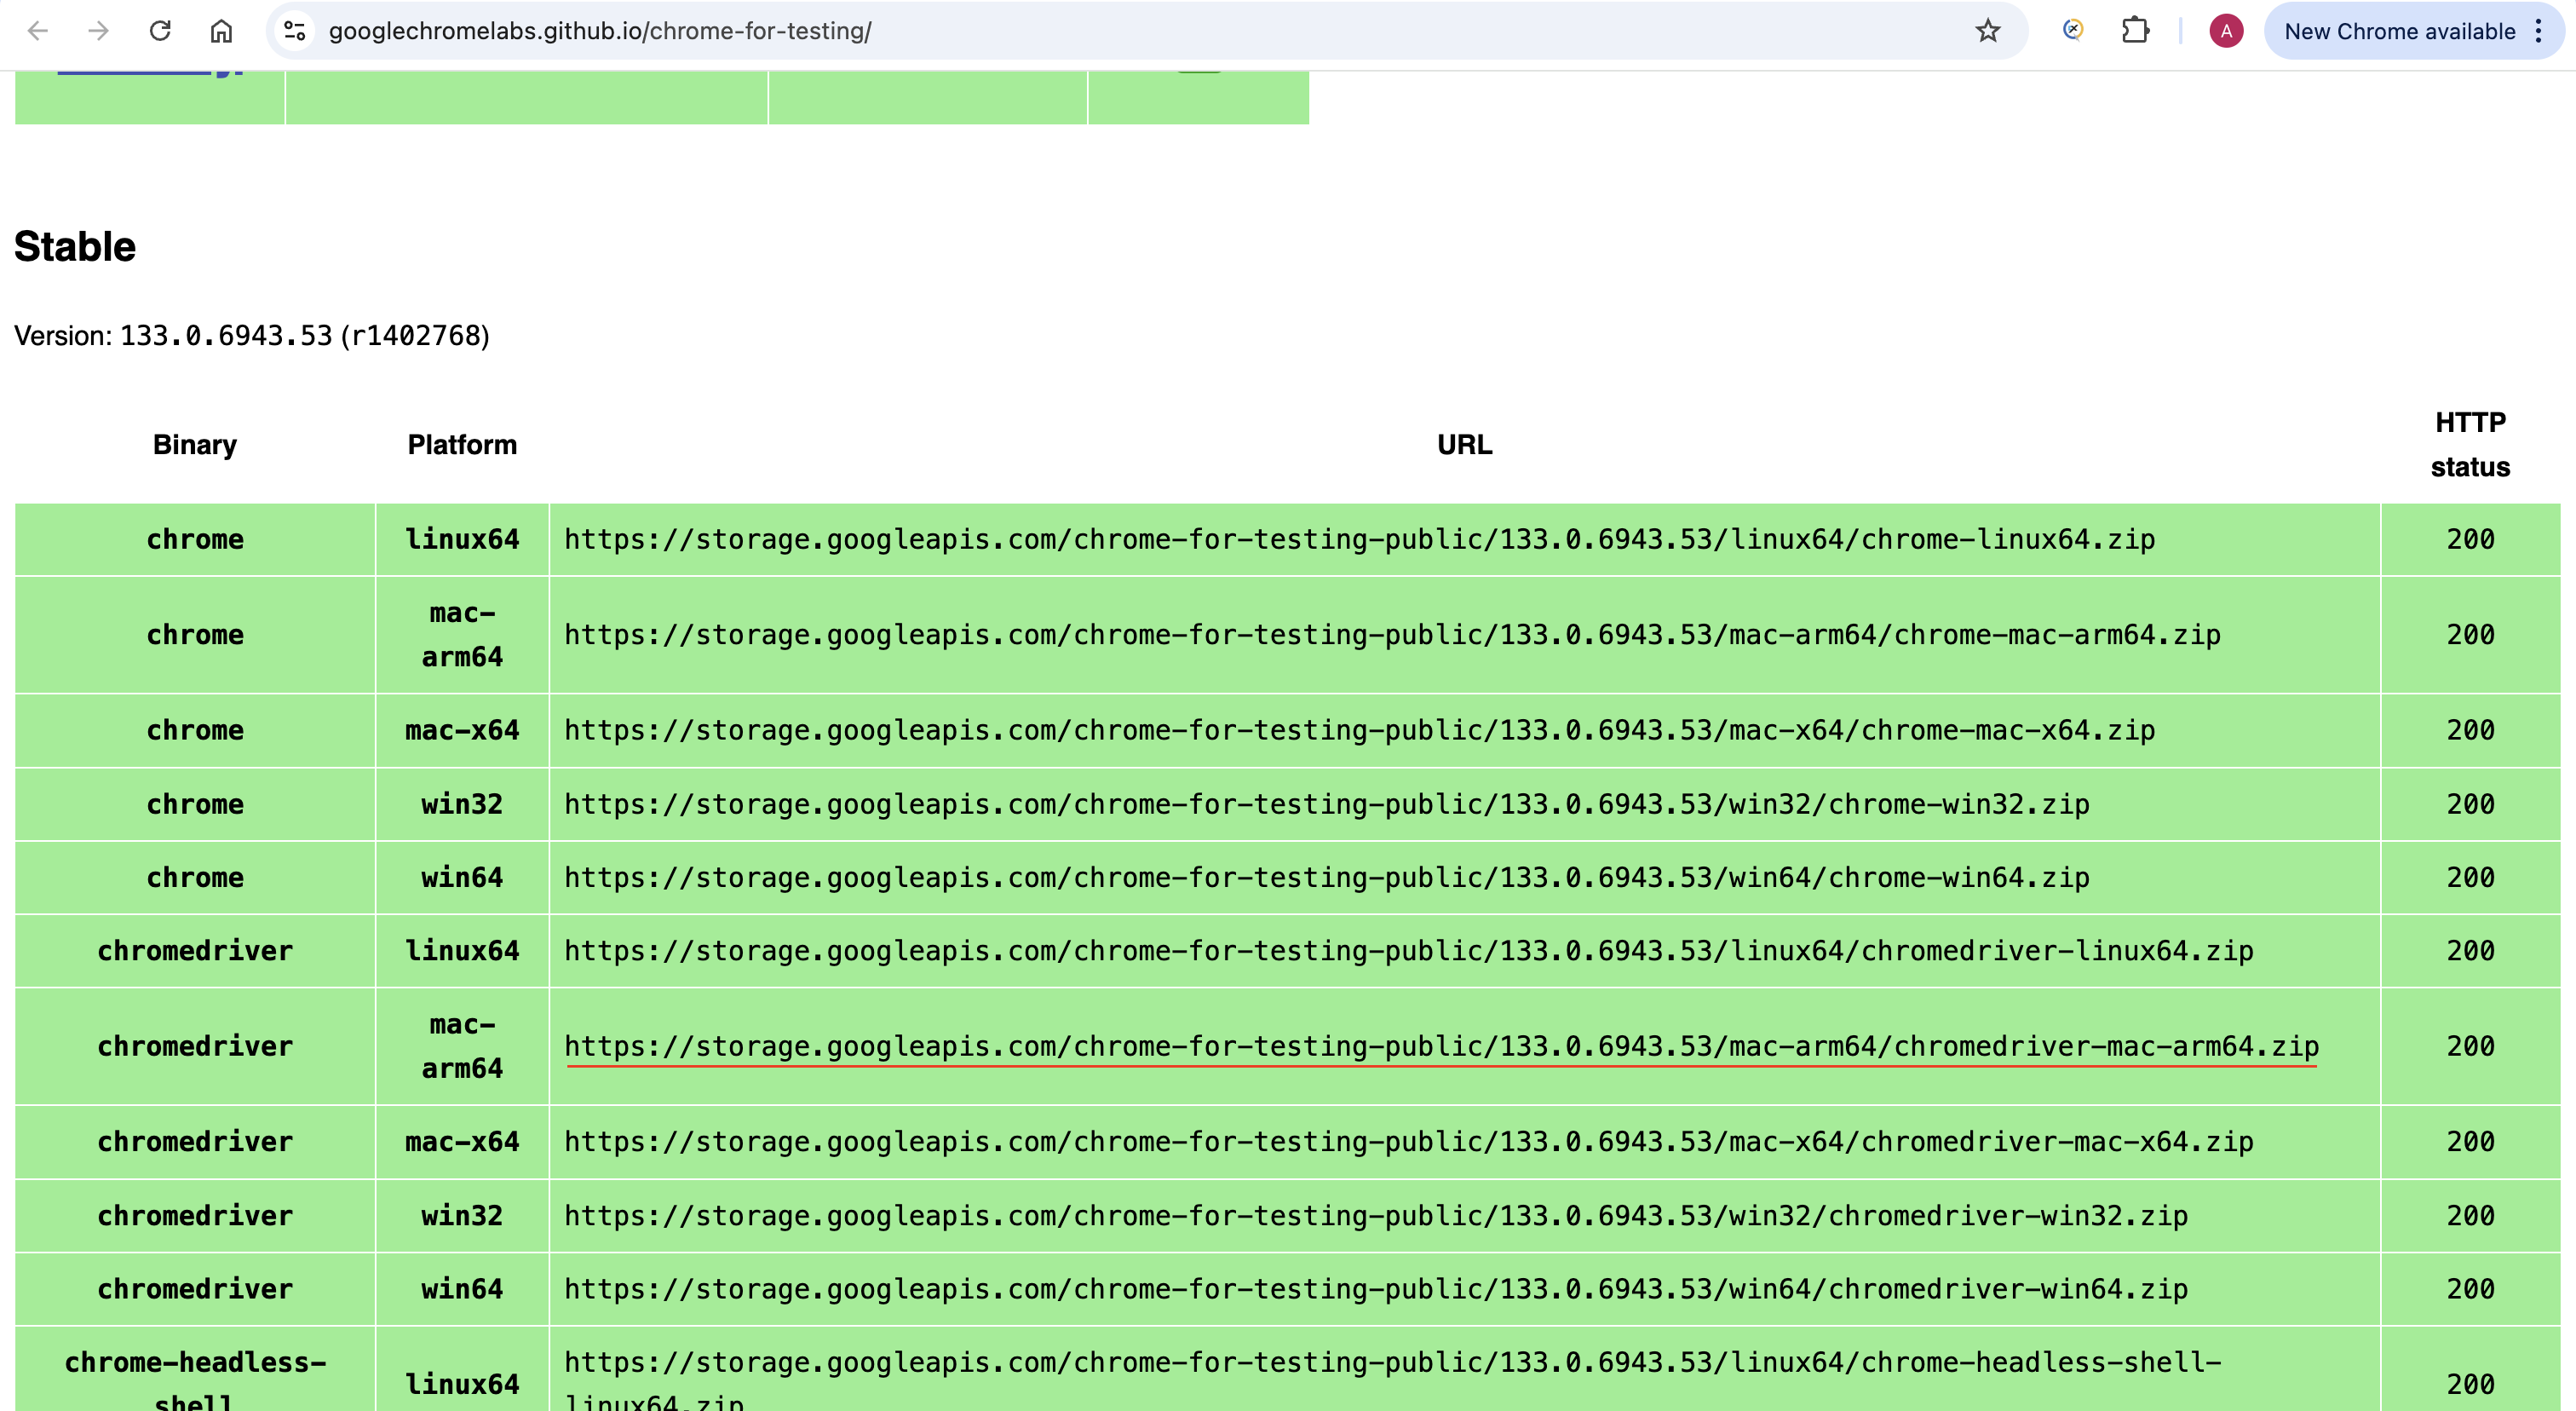
Task: Click the chrome linux64 zip URL
Action: click(1359, 539)
